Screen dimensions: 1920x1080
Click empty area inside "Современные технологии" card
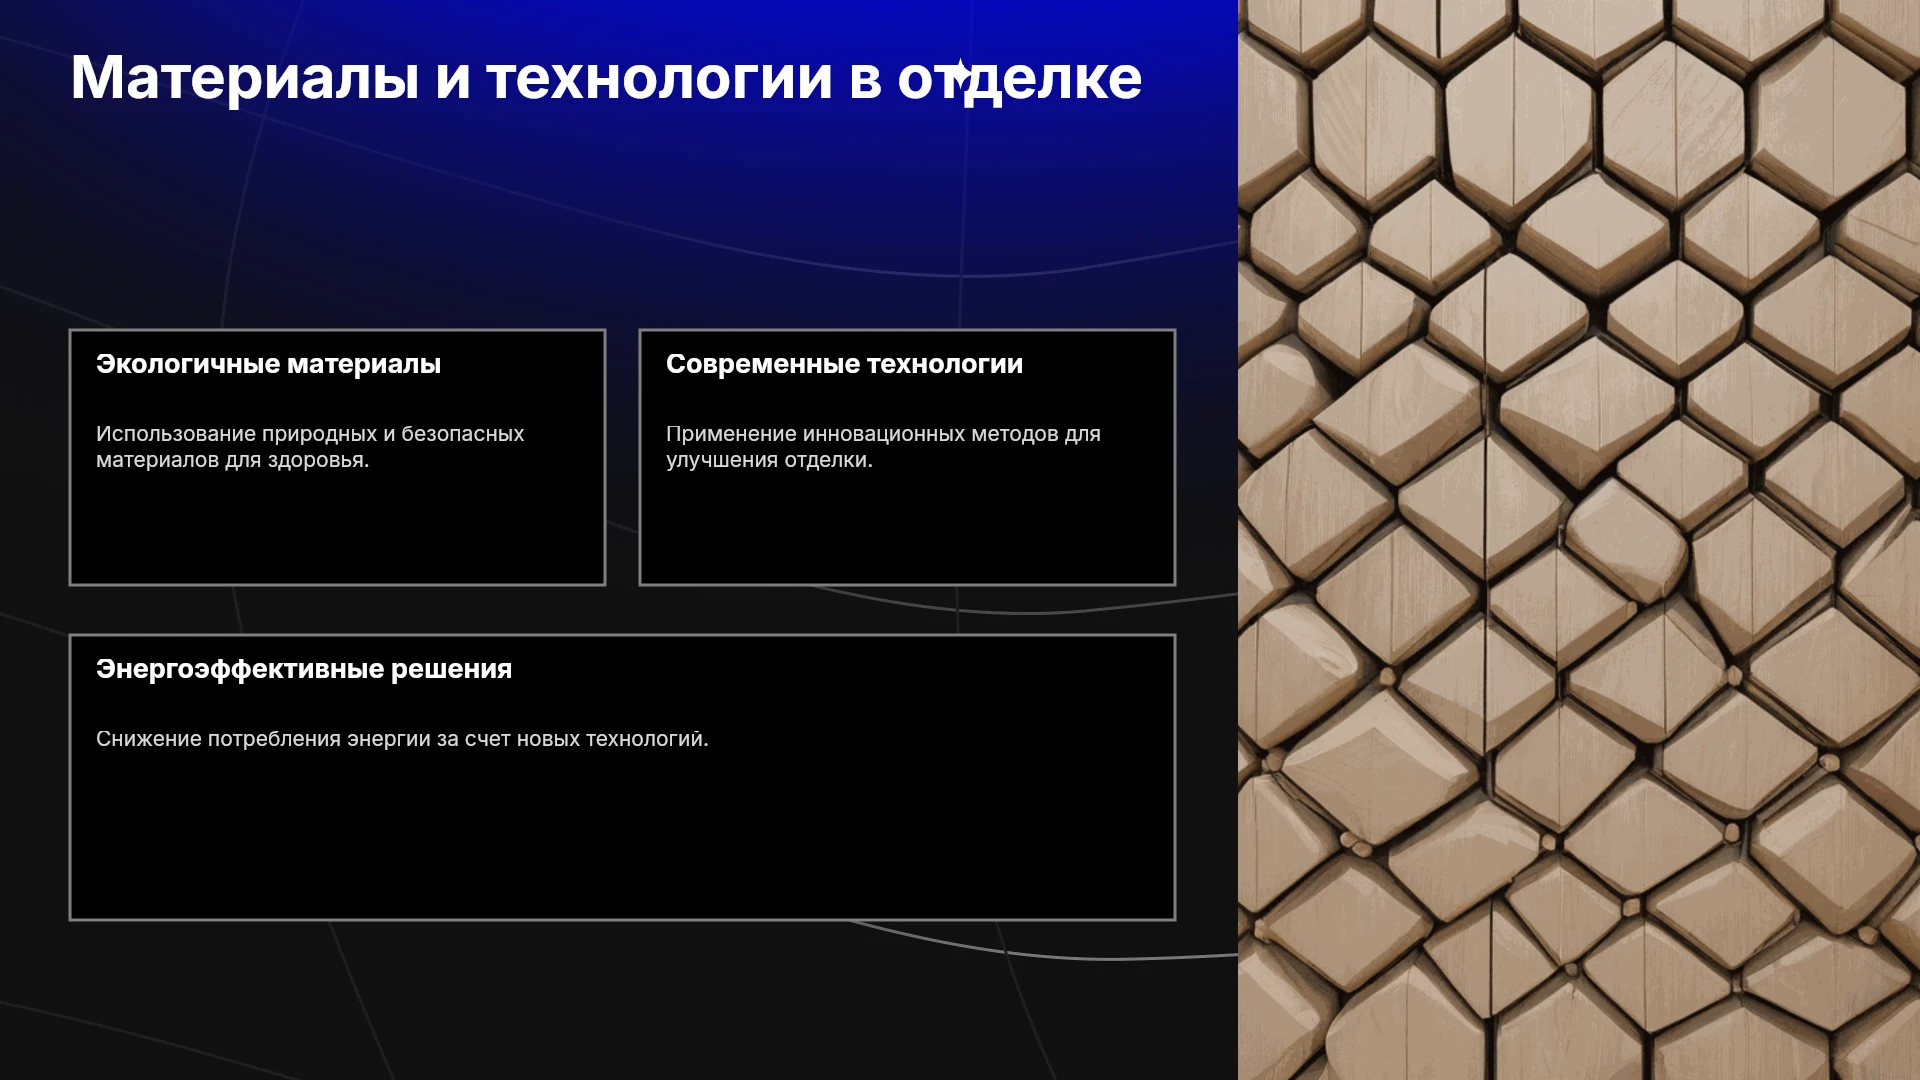point(907,530)
